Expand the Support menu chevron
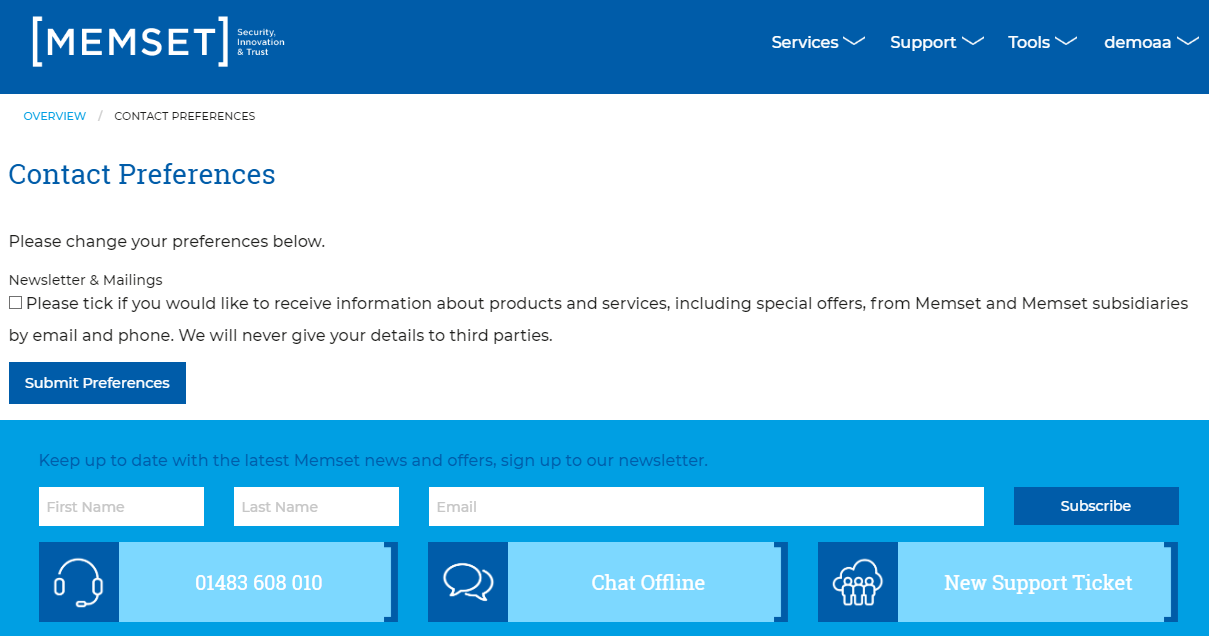1209x636 pixels. [x=973, y=41]
